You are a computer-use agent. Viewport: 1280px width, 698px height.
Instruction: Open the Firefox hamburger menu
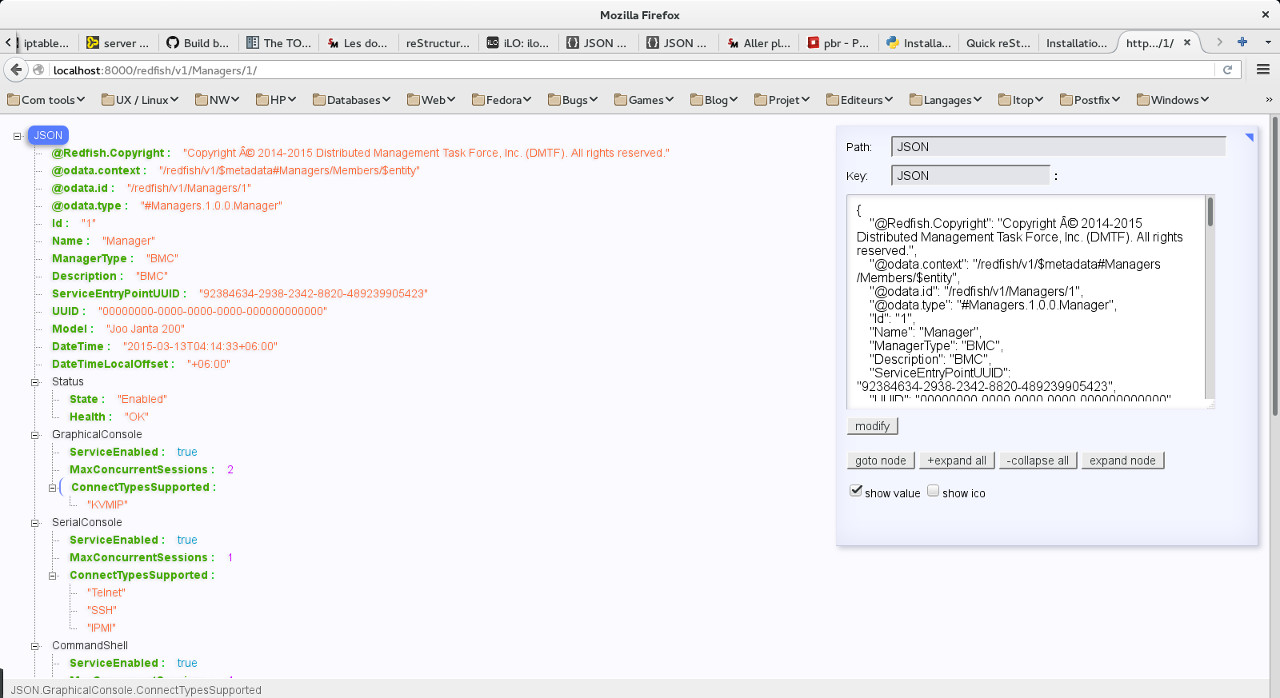[1262, 70]
